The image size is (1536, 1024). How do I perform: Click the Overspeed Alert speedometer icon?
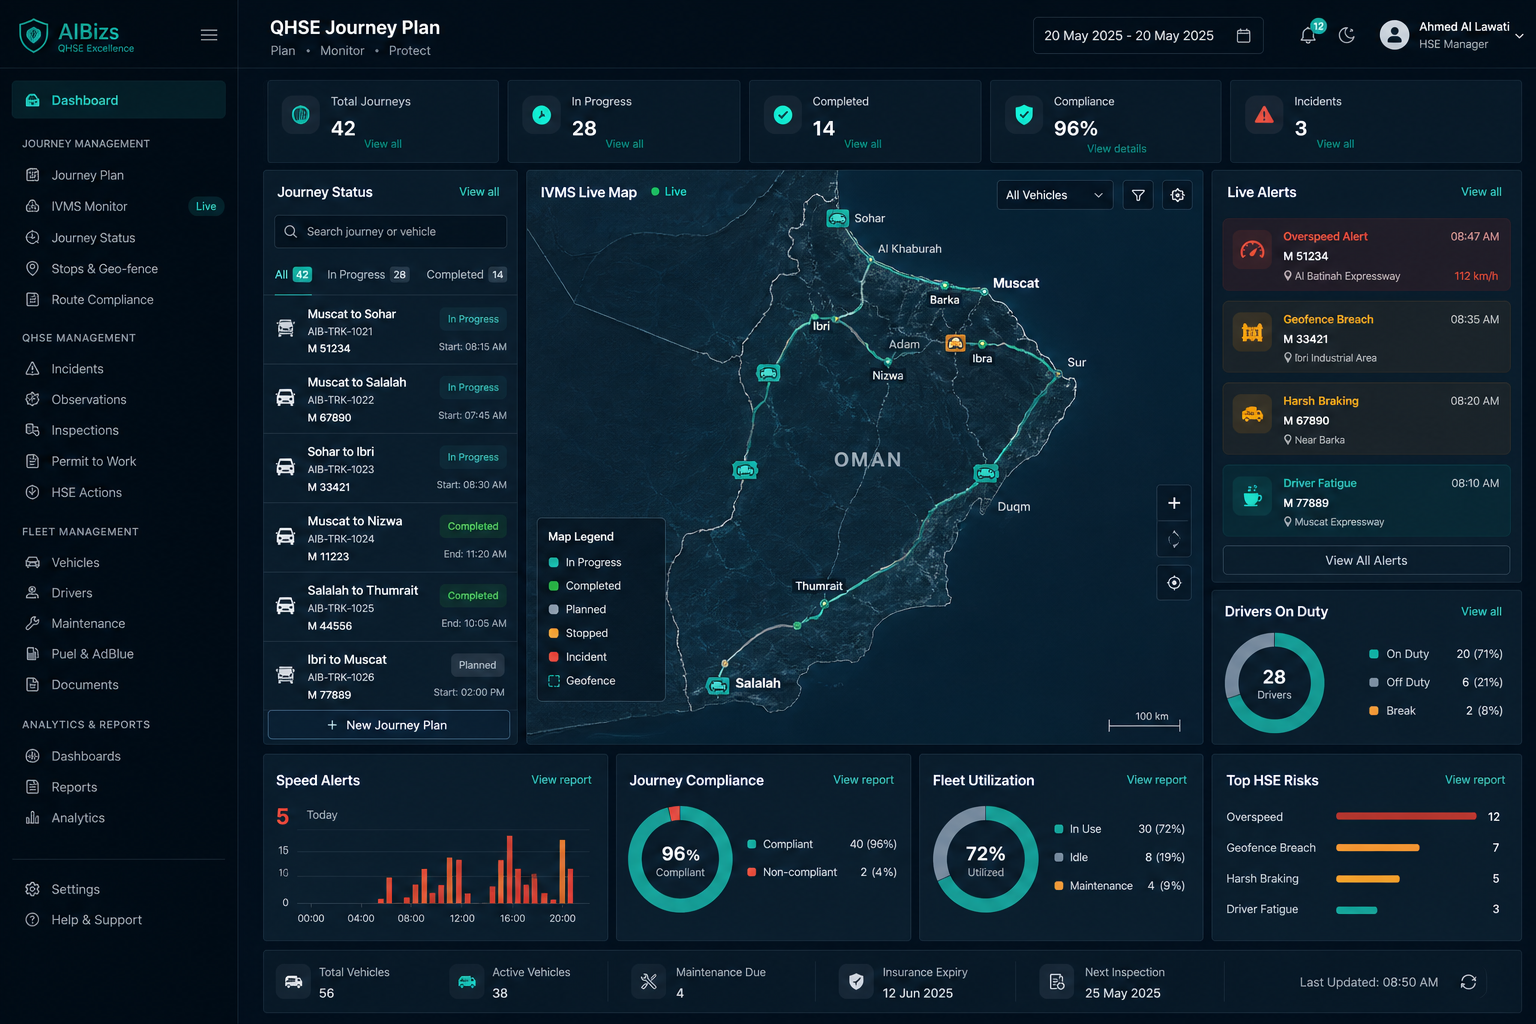1252,250
